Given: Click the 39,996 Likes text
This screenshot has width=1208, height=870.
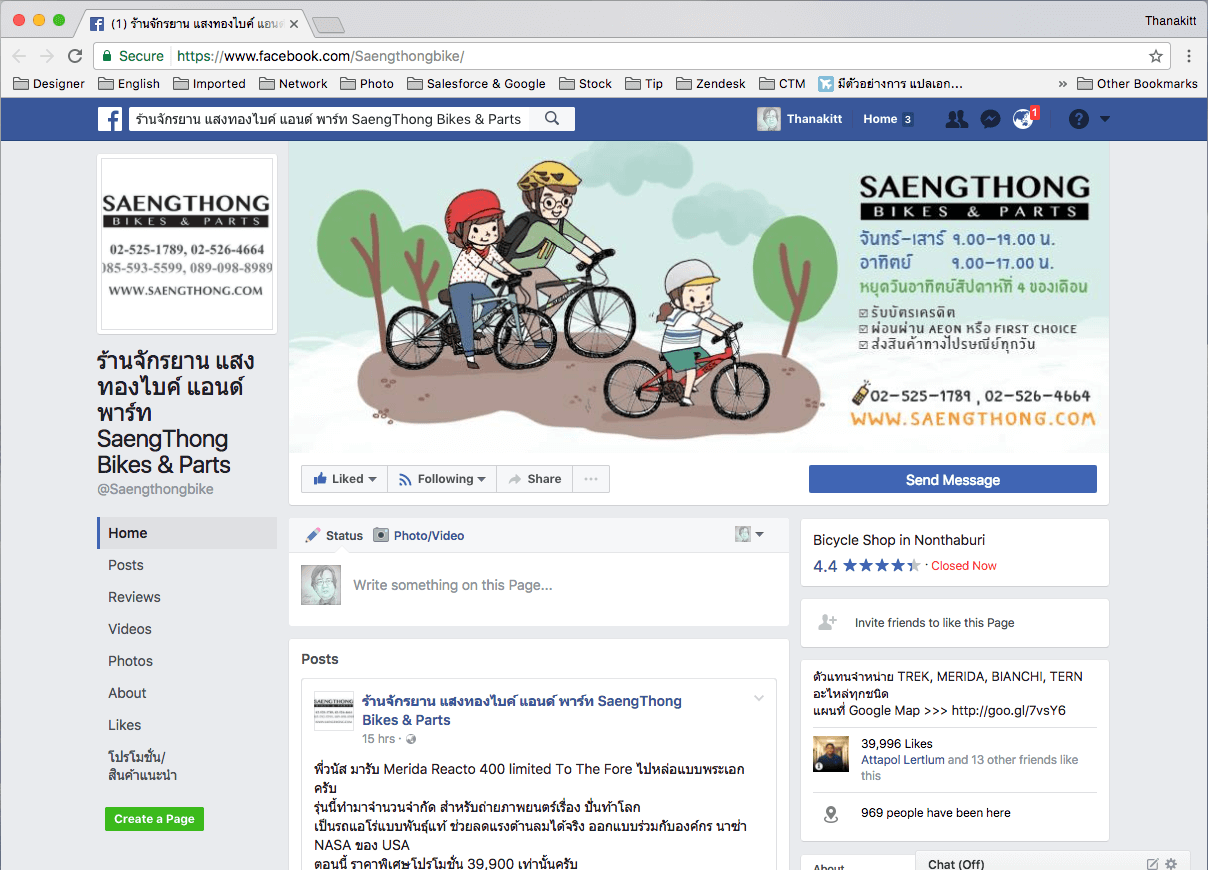Looking at the screenshot, I should tap(896, 744).
